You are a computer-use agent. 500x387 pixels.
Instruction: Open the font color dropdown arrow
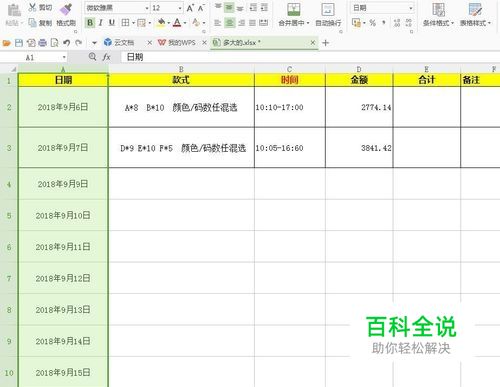coord(185,23)
